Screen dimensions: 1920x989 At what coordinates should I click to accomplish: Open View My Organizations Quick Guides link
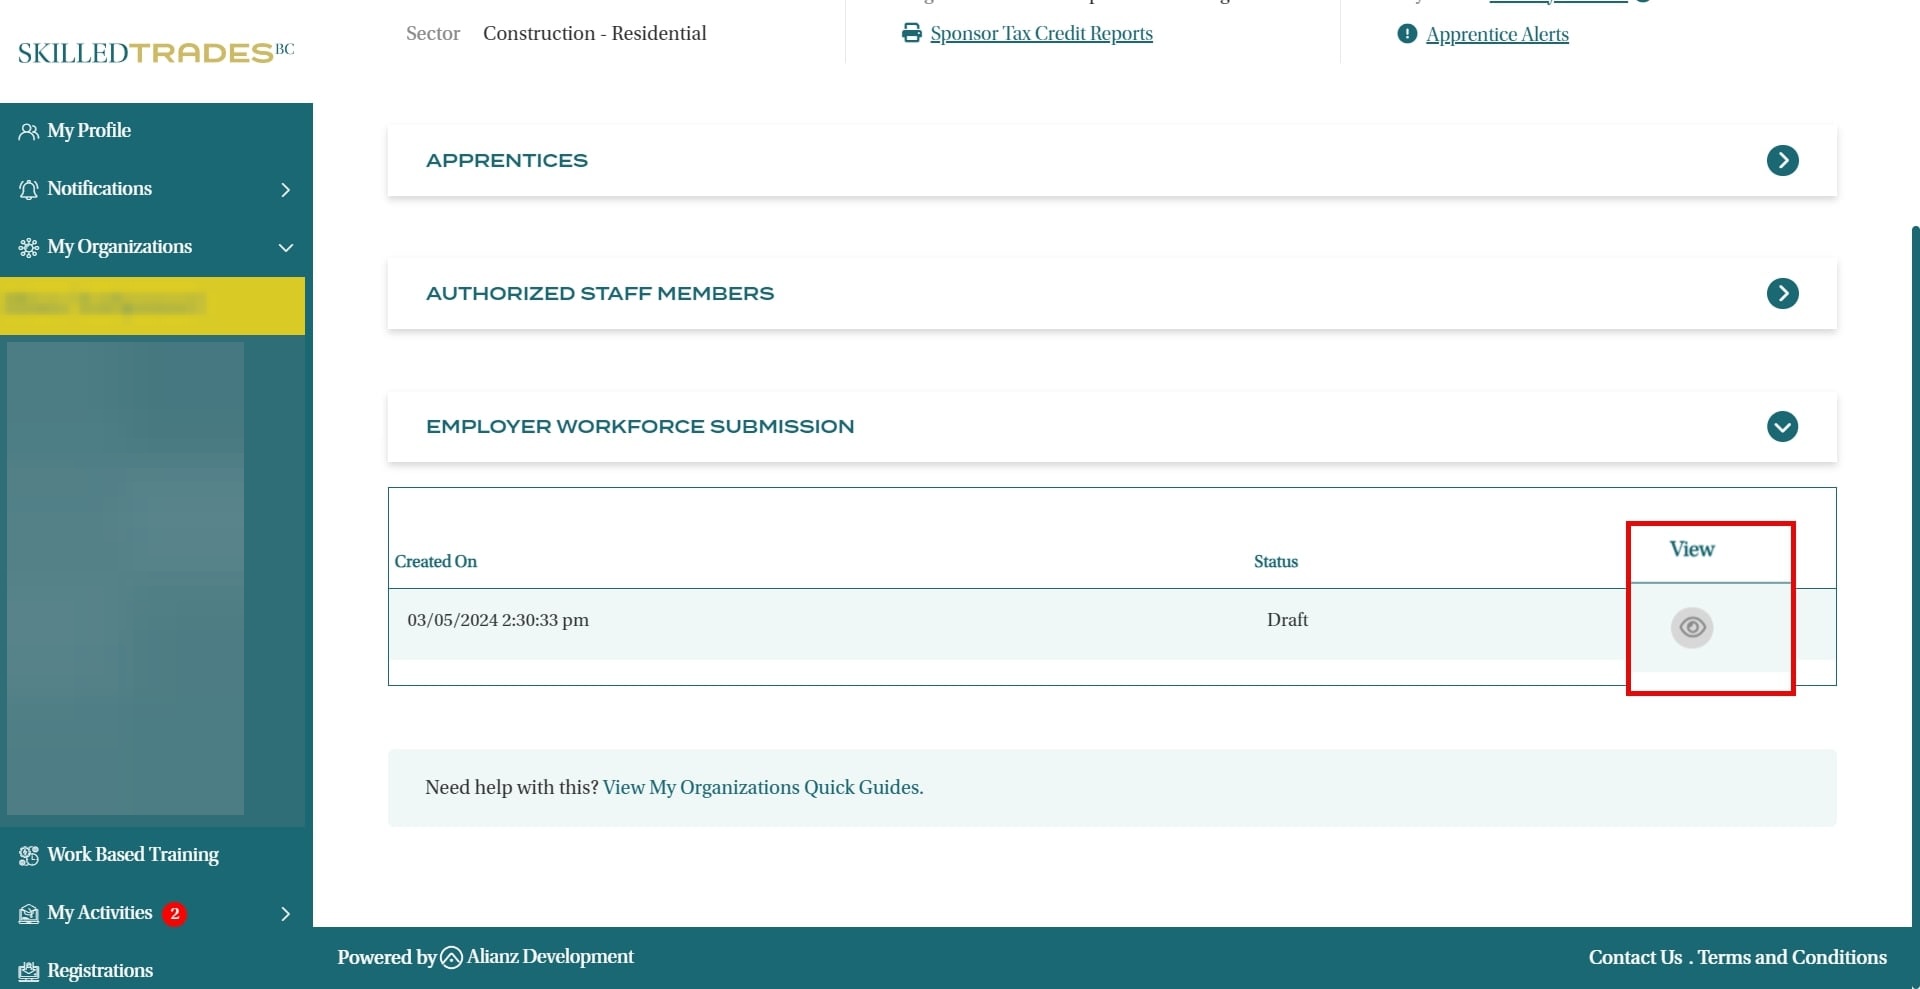(x=762, y=787)
